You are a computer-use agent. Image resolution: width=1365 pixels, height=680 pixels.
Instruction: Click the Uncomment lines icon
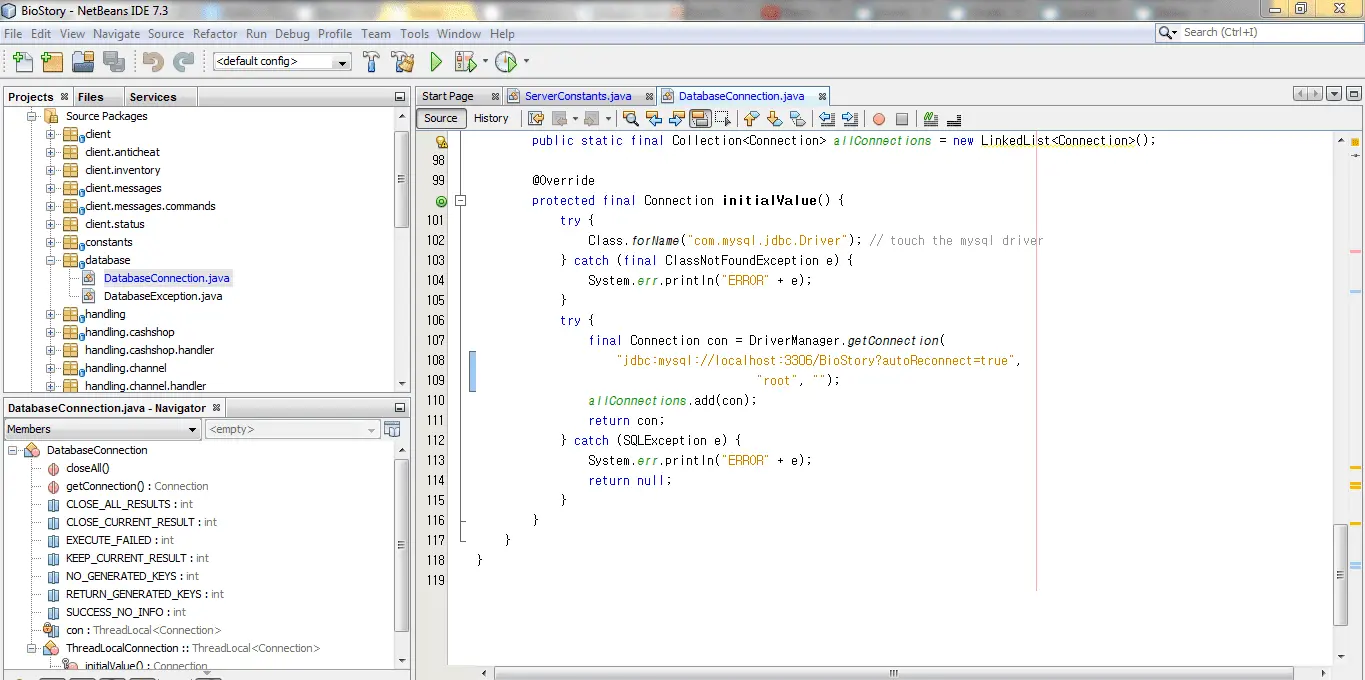953,119
